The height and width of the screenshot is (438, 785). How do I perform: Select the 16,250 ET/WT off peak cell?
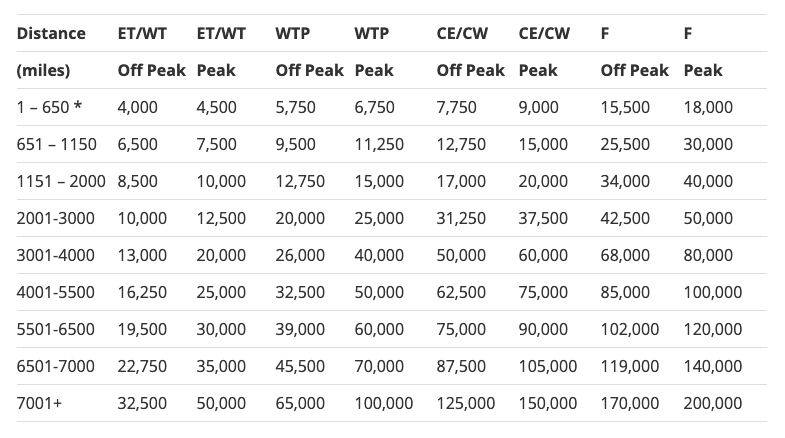click(142, 292)
